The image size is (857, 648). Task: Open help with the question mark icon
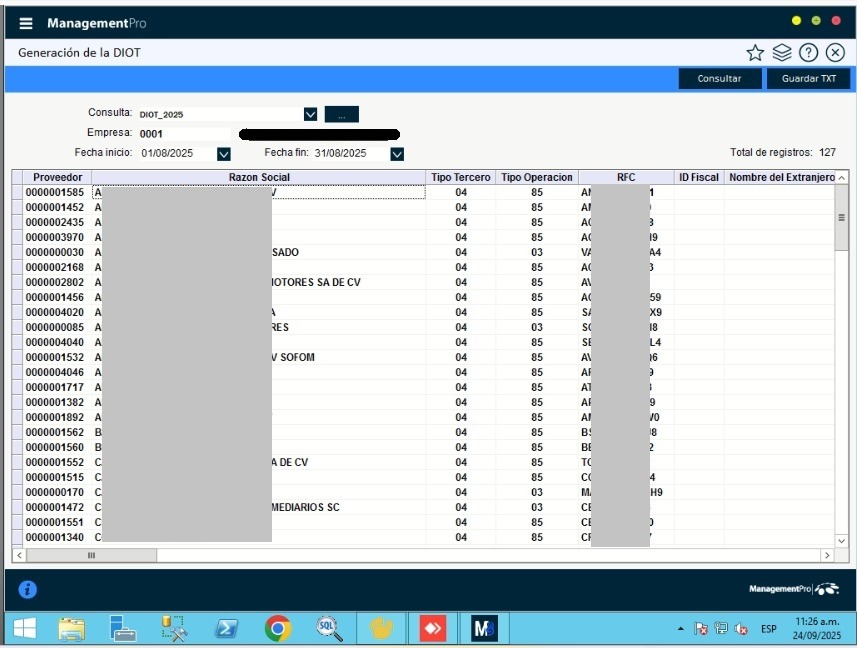(x=809, y=53)
